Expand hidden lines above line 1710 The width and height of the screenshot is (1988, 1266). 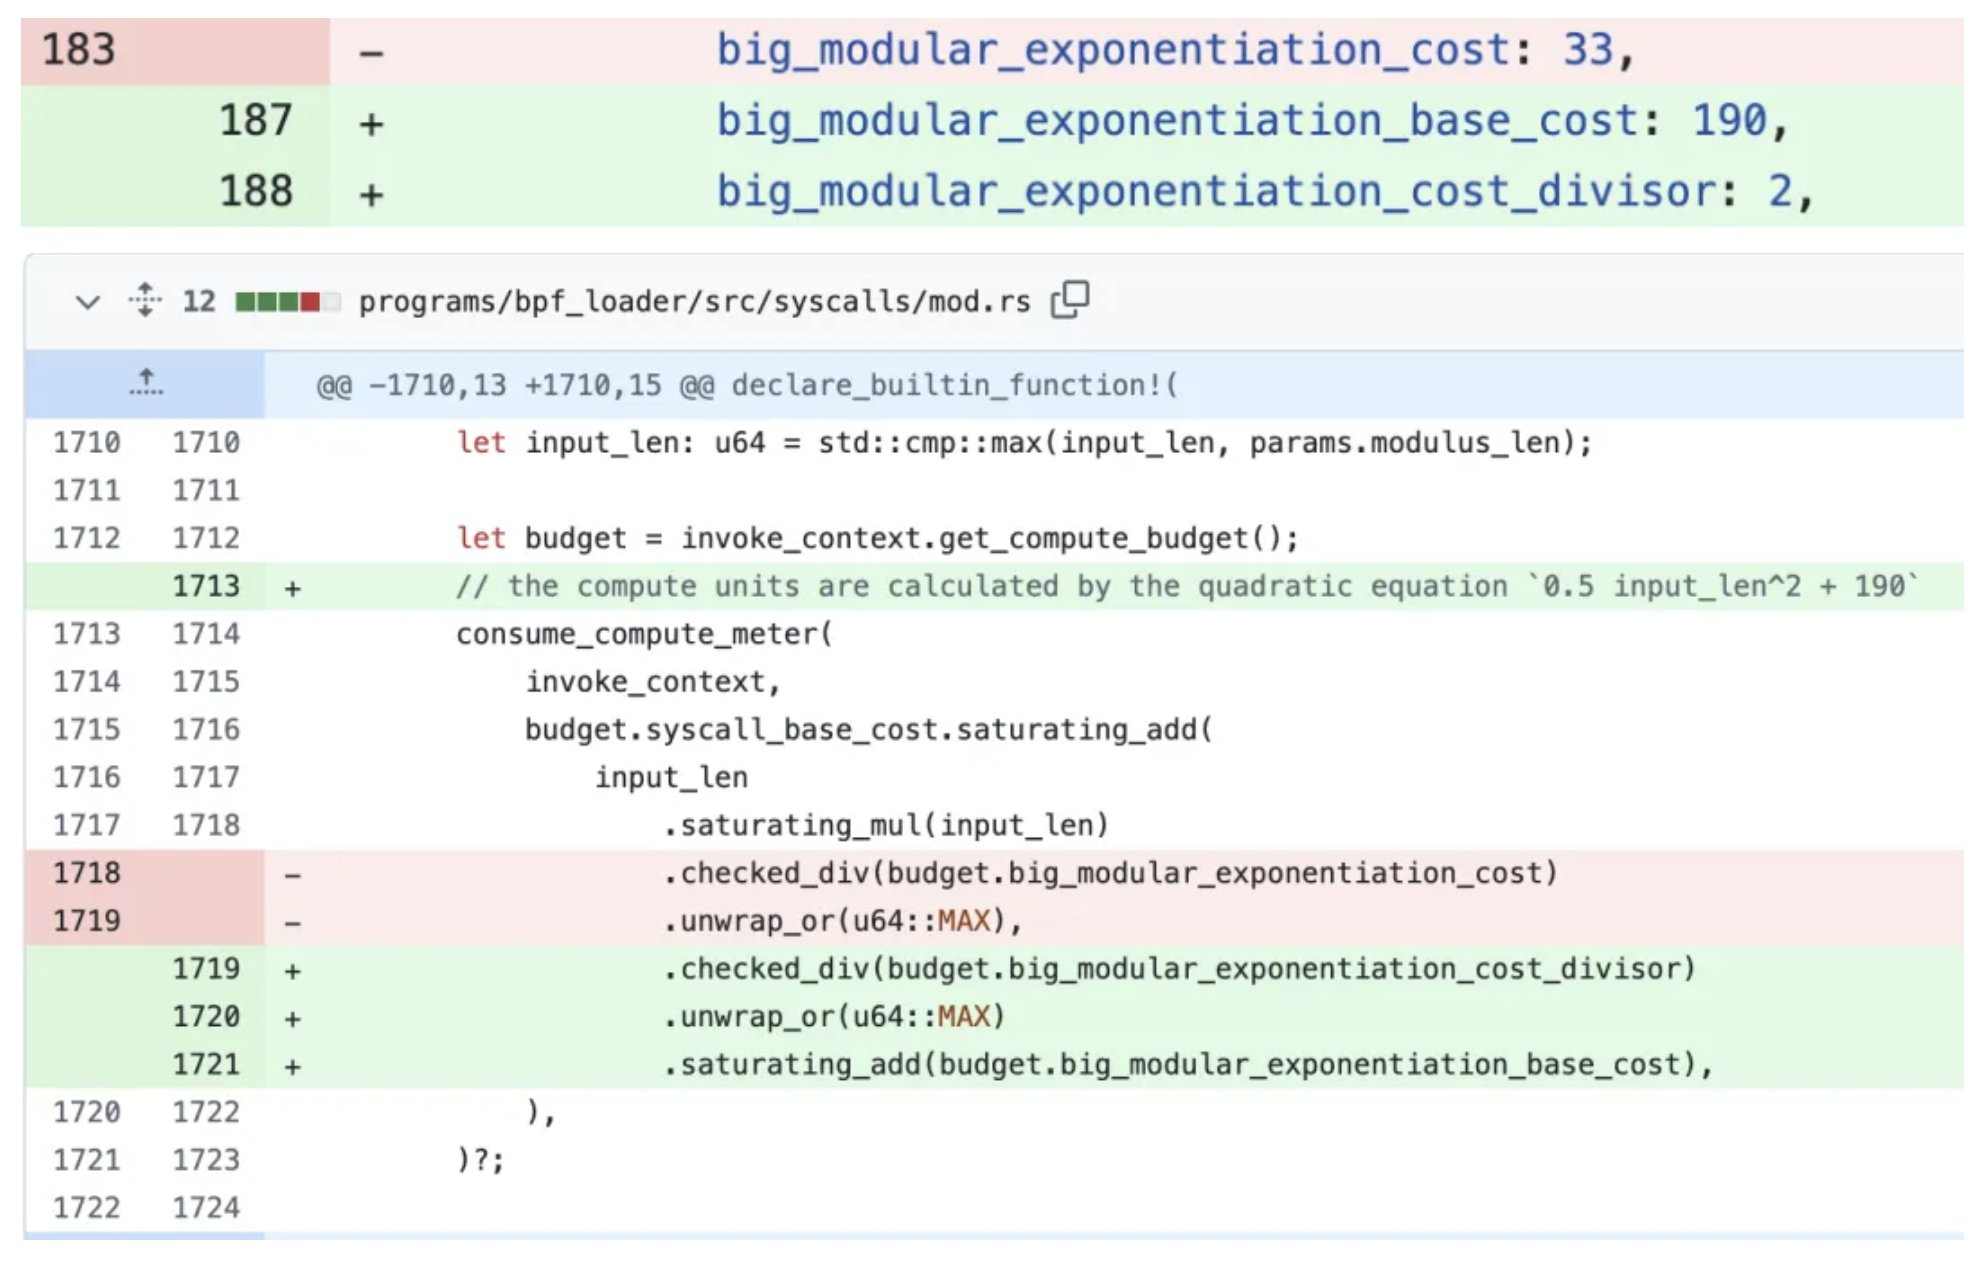click(x=146, y=383)
